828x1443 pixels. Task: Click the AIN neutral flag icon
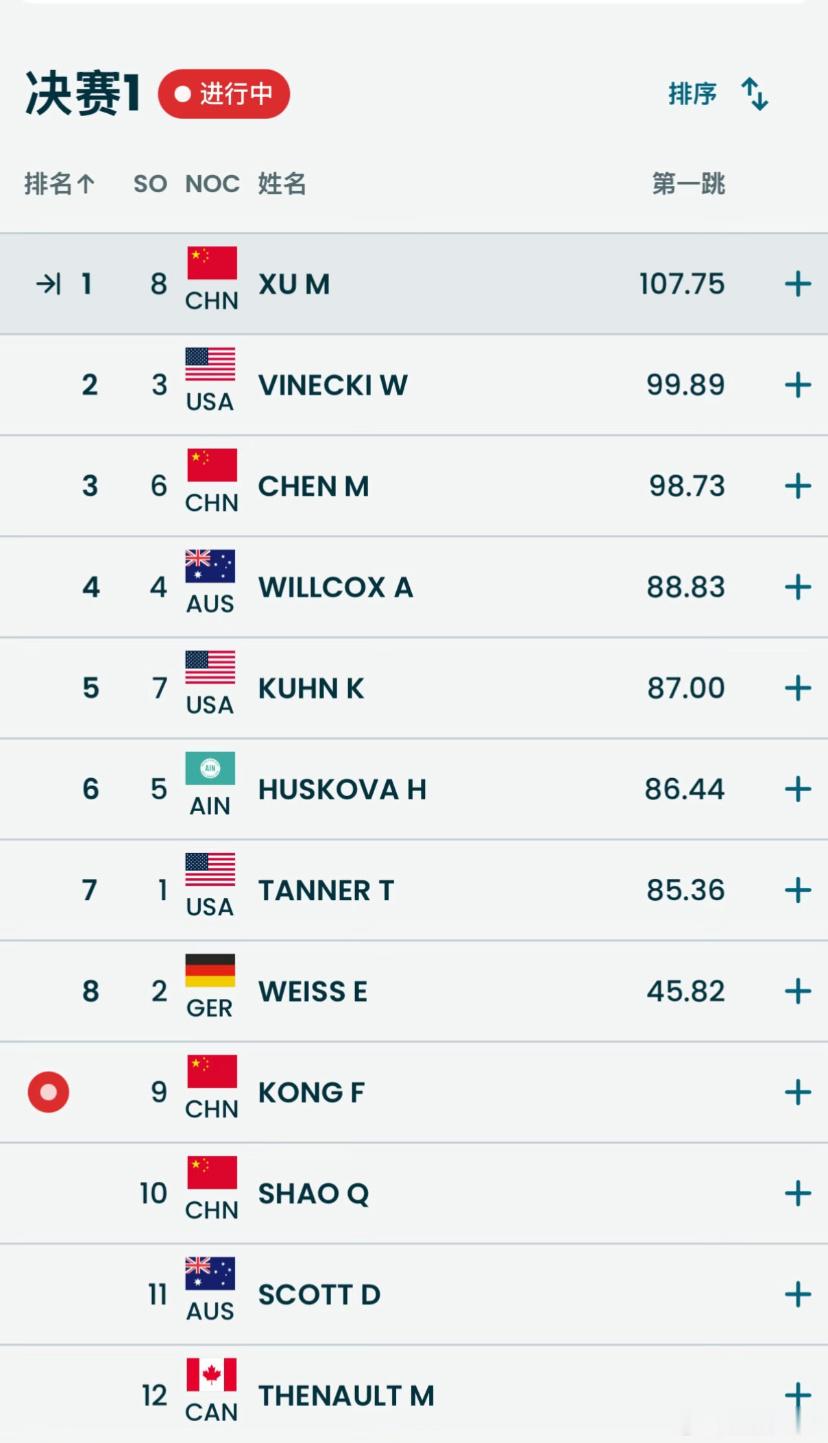(x=210, y=768)
